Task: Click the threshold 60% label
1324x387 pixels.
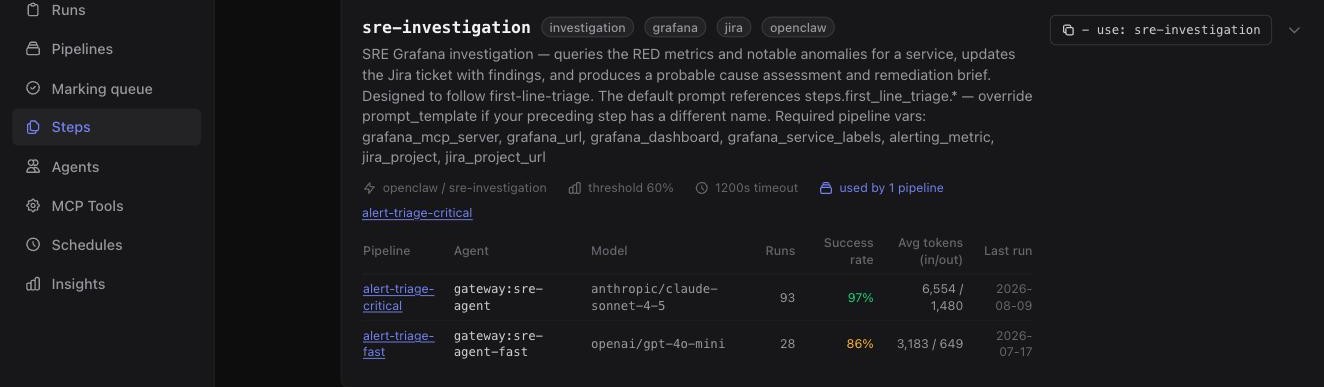Action: [630, 188]
